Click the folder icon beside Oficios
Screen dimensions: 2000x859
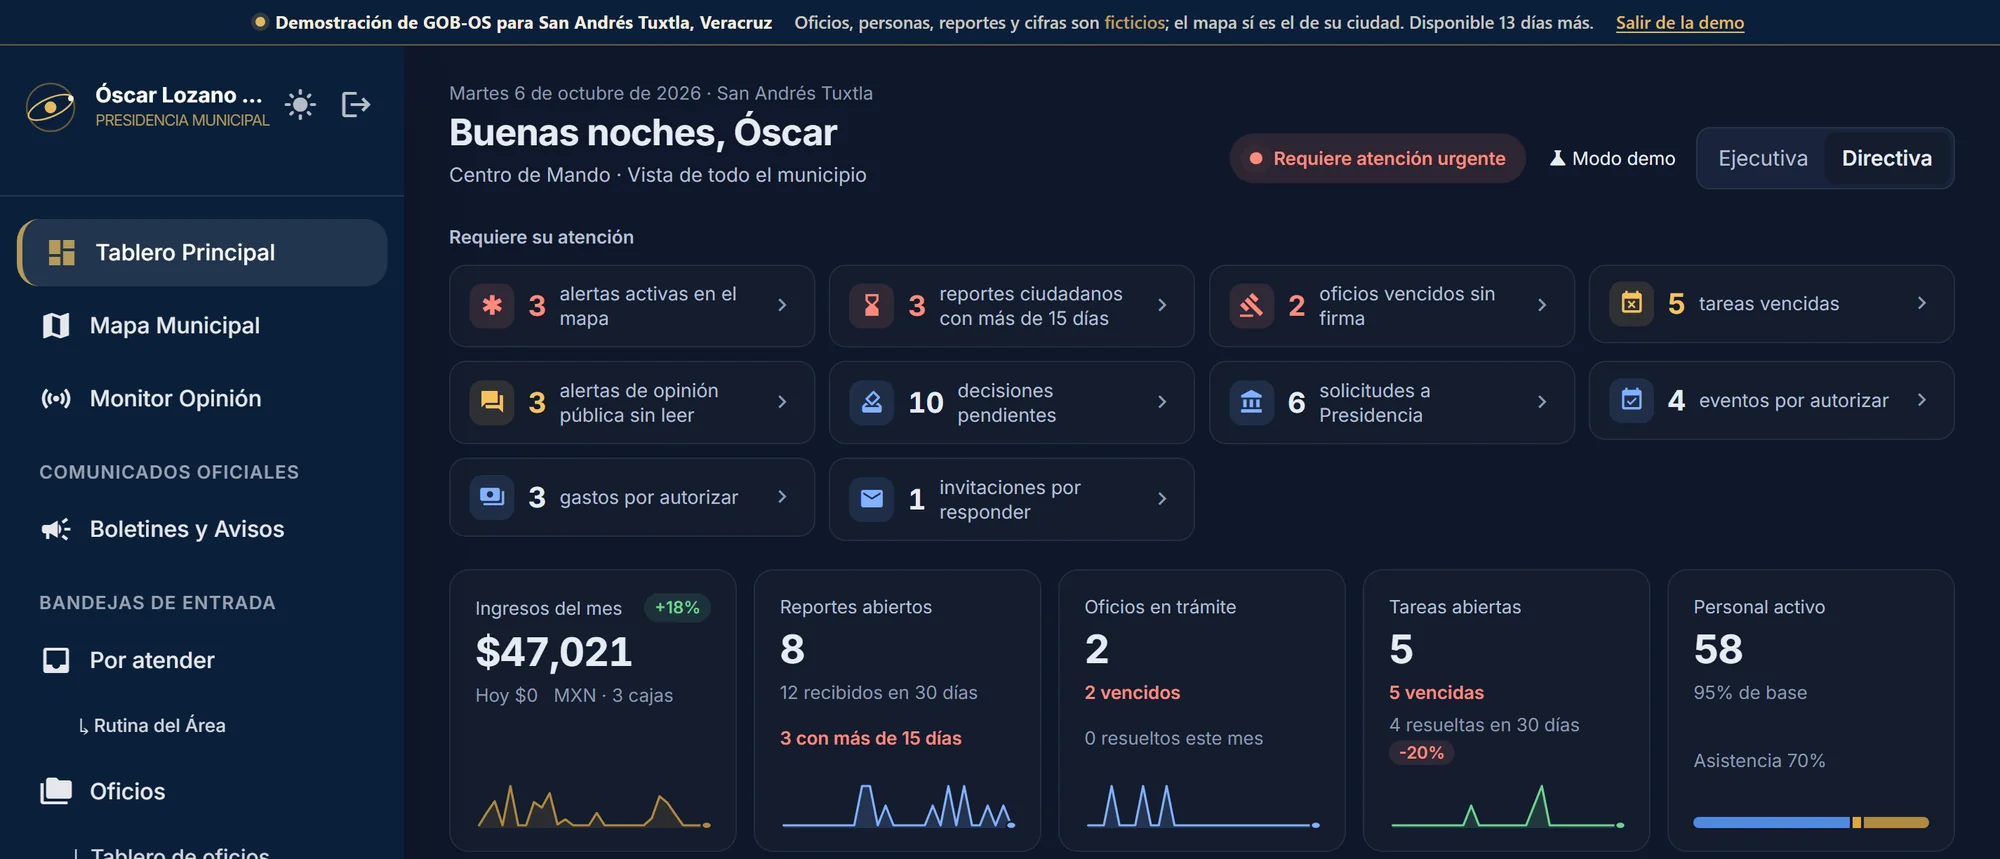[56, 791]
